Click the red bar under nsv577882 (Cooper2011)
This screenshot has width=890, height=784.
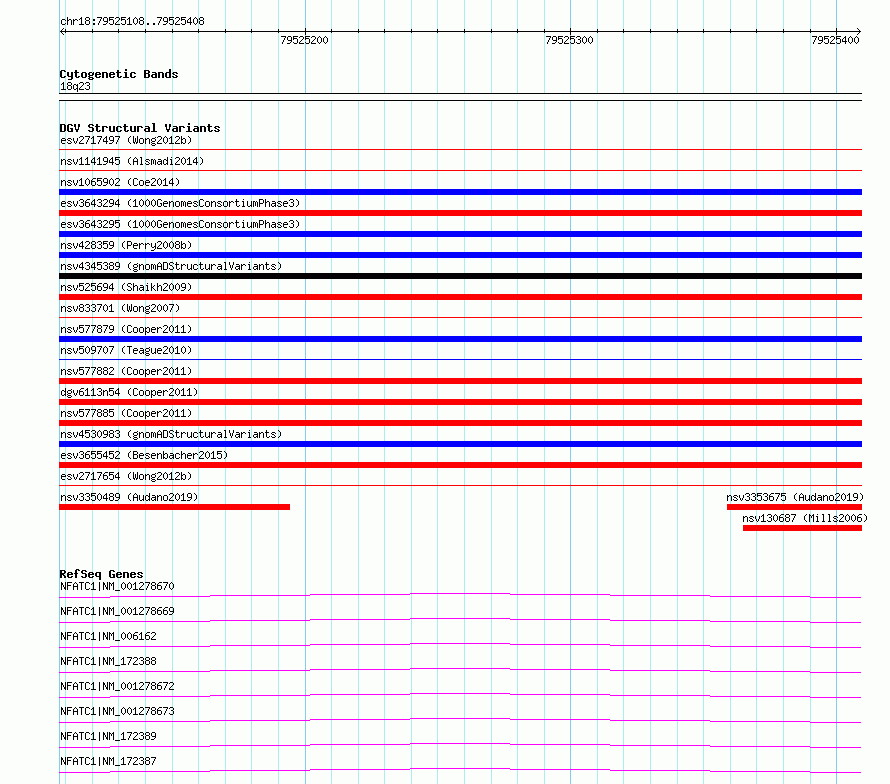pos(460,381)
